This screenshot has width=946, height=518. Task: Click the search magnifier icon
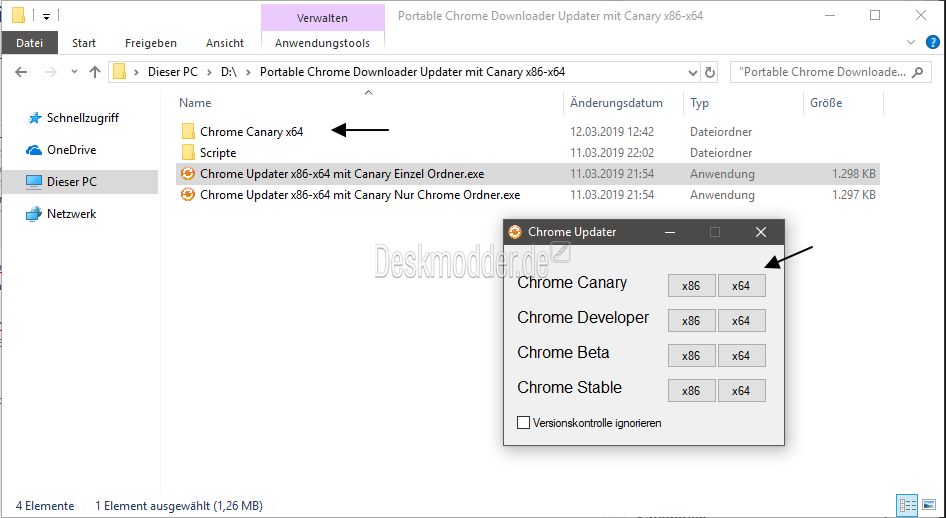coord(918,72)
